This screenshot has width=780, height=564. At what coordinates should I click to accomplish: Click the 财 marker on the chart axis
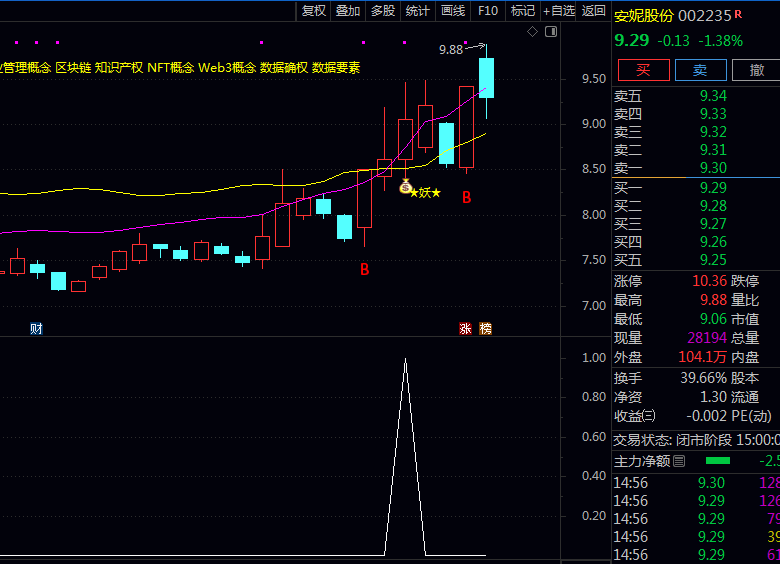coord(36,329)
